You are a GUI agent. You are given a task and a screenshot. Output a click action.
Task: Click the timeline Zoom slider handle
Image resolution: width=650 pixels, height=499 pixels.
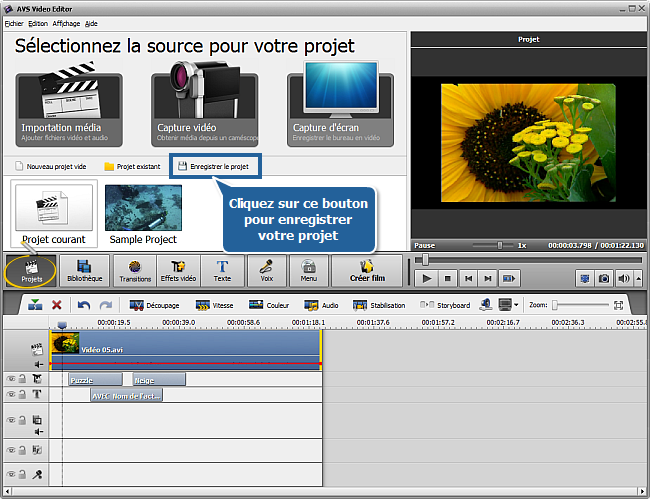click(555, 305)
